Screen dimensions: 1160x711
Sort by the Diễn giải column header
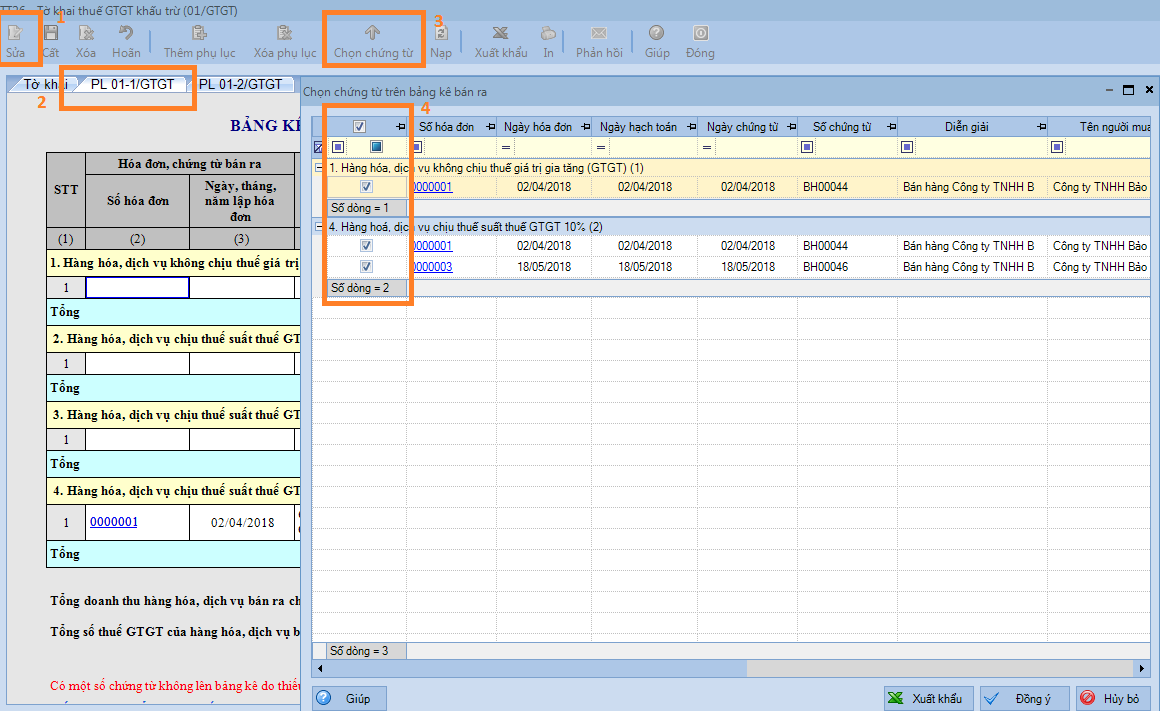966,127
